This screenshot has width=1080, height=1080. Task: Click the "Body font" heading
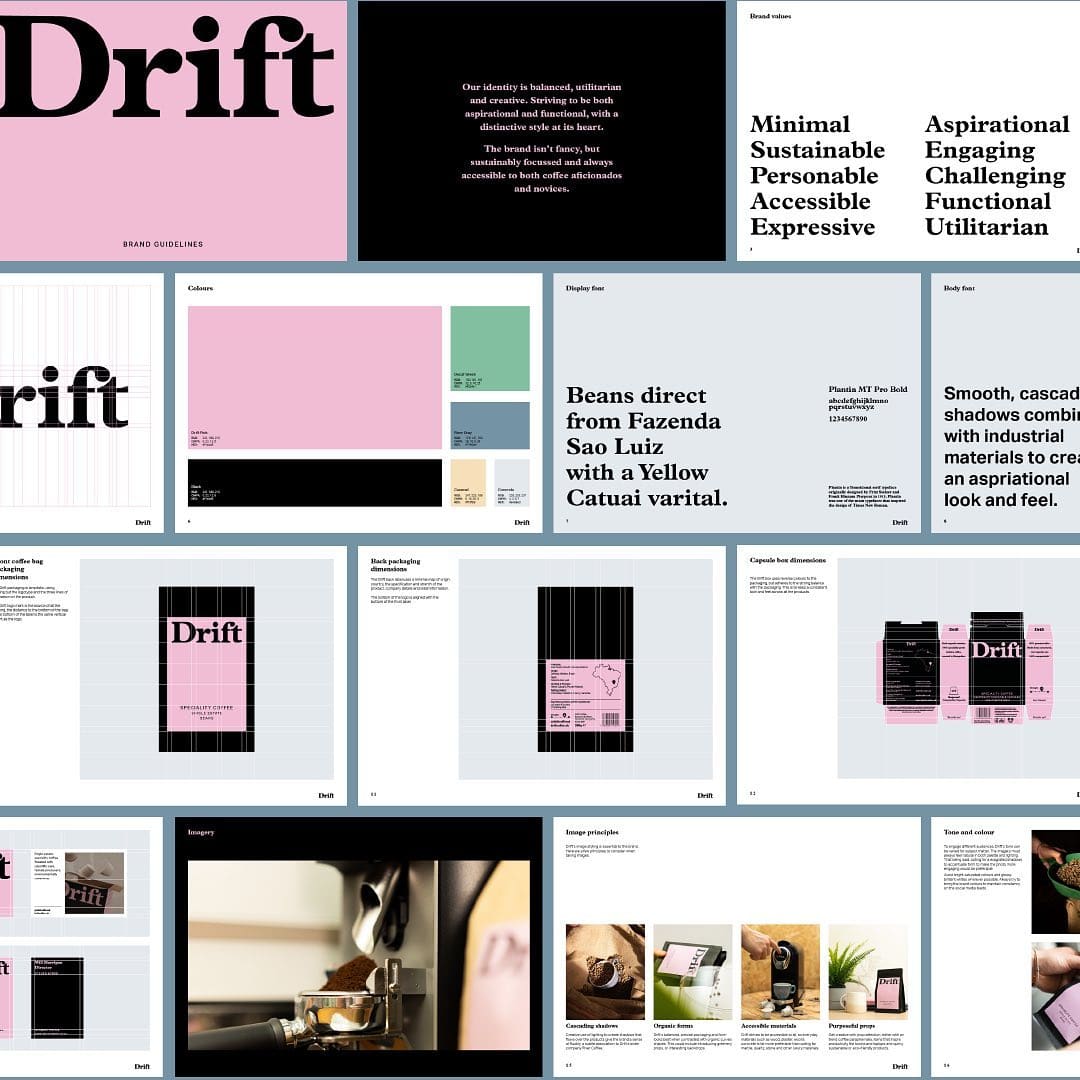point(959,288)
